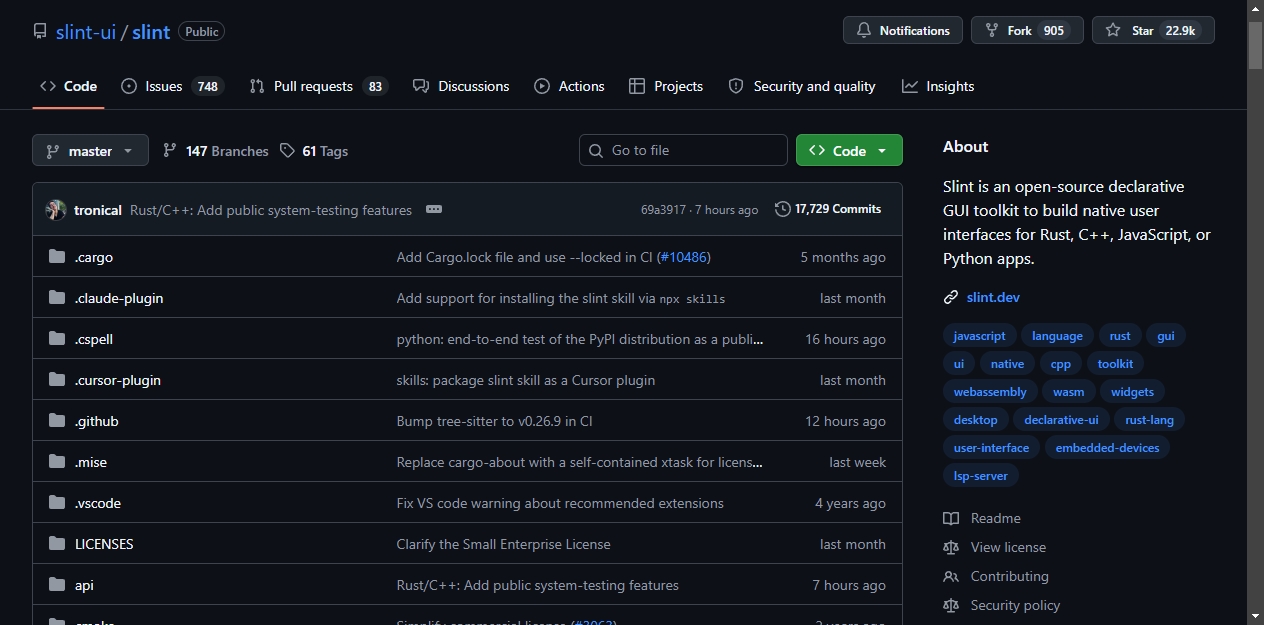The image size is (1264, 625).
Task: Open the Insights tab
Action: tap(938, 86)
